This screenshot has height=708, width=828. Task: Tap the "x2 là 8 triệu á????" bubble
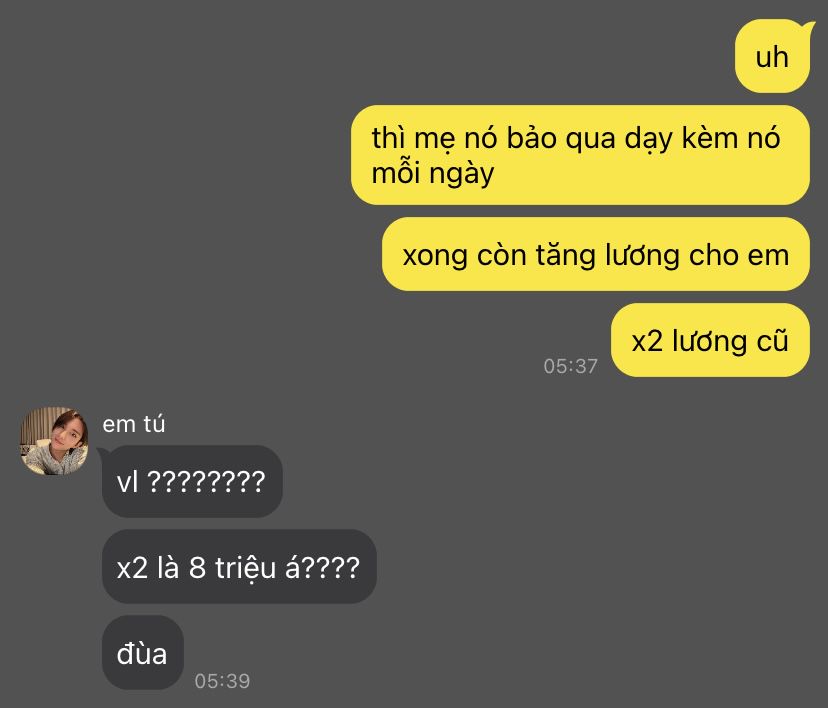pos(239,567)
